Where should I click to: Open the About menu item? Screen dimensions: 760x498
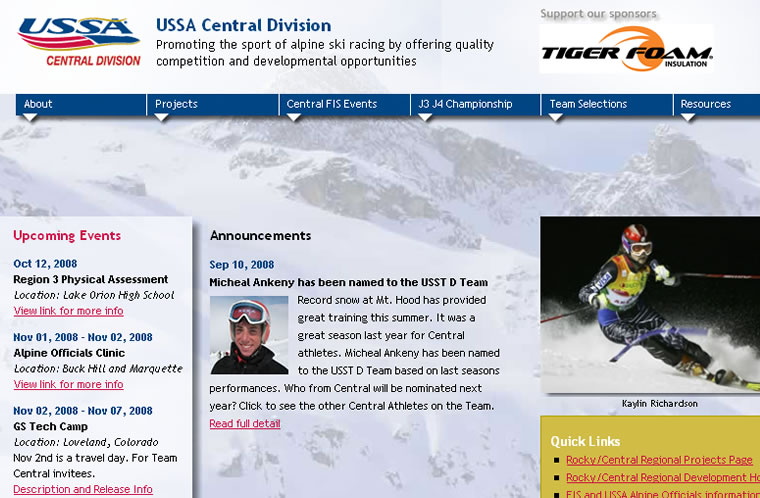point(38,104)
